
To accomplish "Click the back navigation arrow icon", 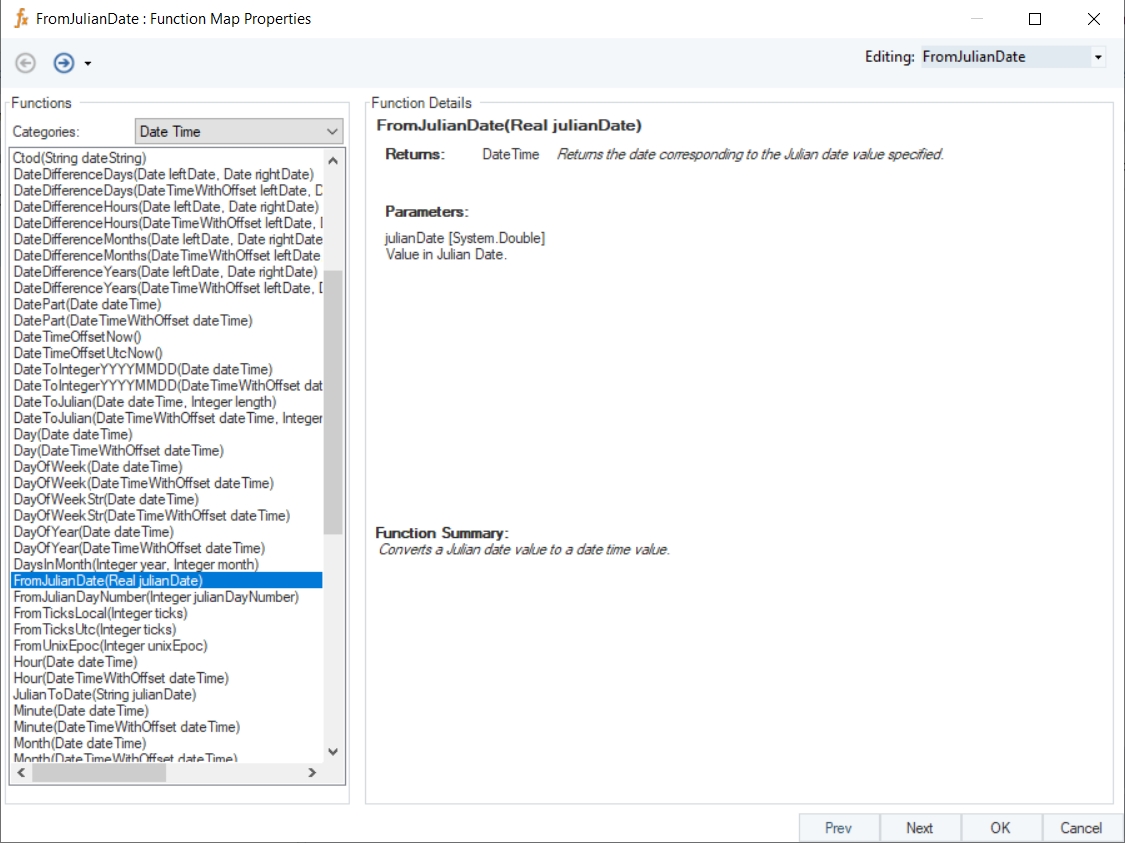I will (26, 63).
